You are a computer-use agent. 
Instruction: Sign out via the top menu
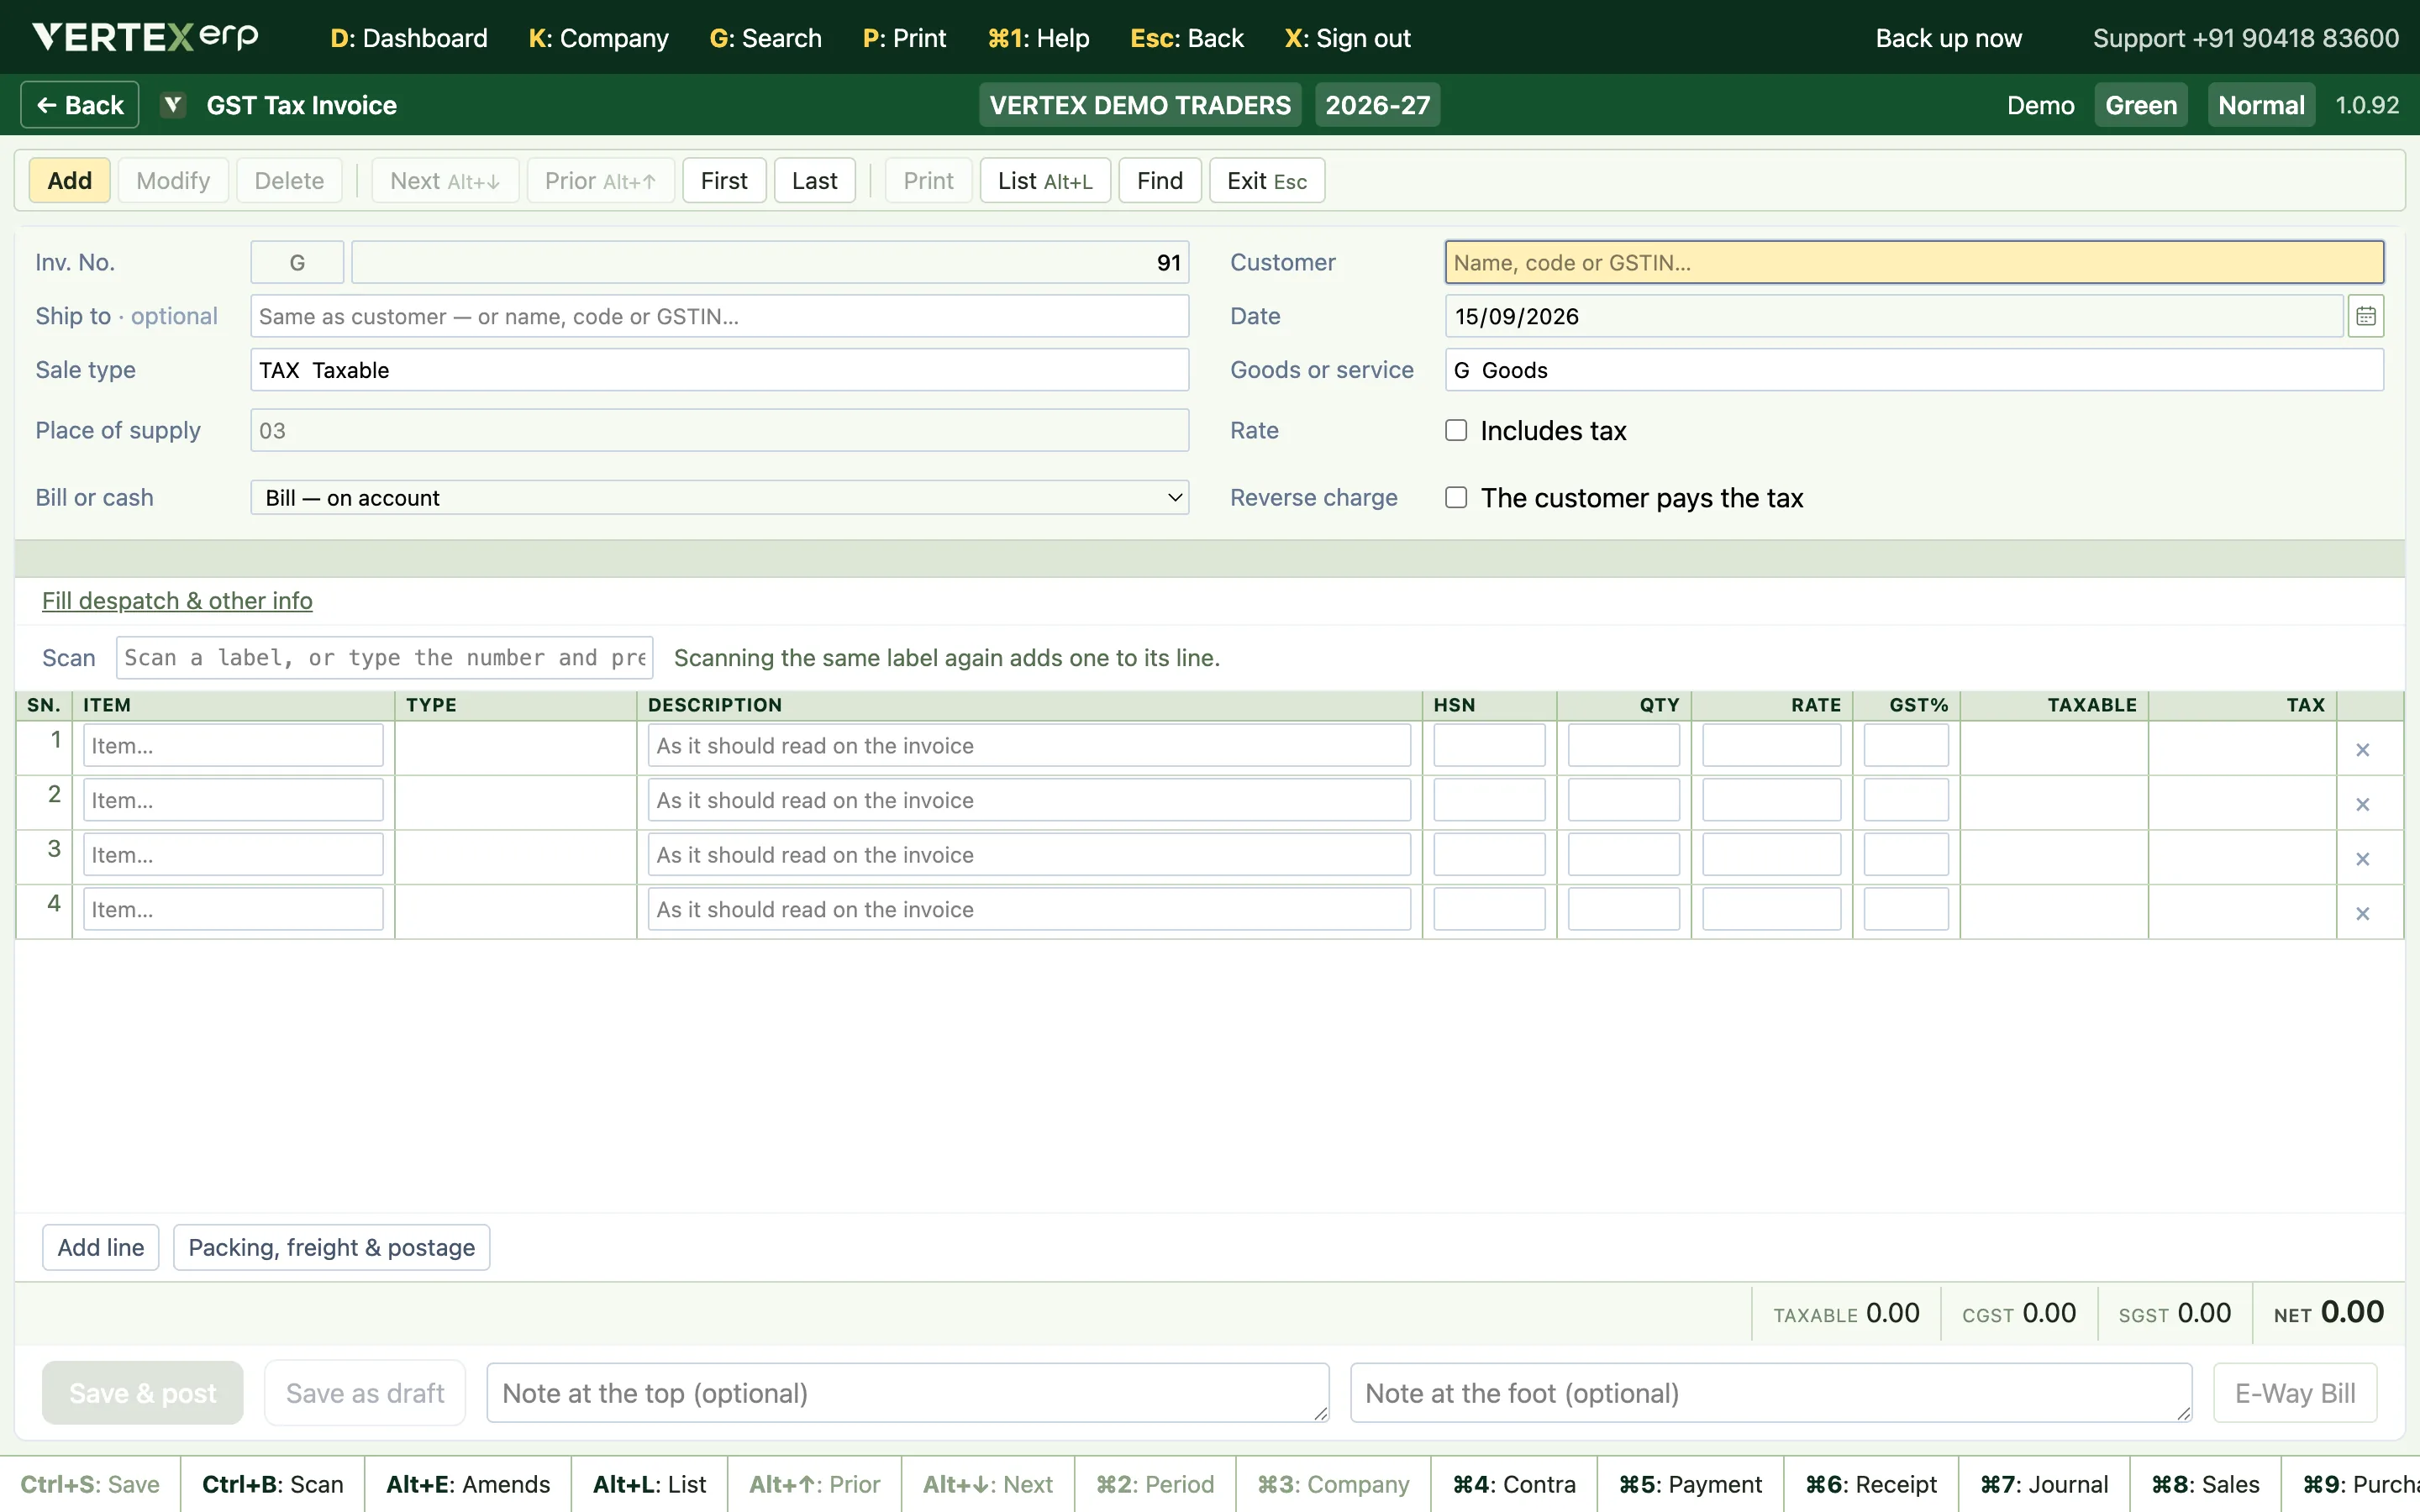pyautogui.click(x=1347, y=38)
